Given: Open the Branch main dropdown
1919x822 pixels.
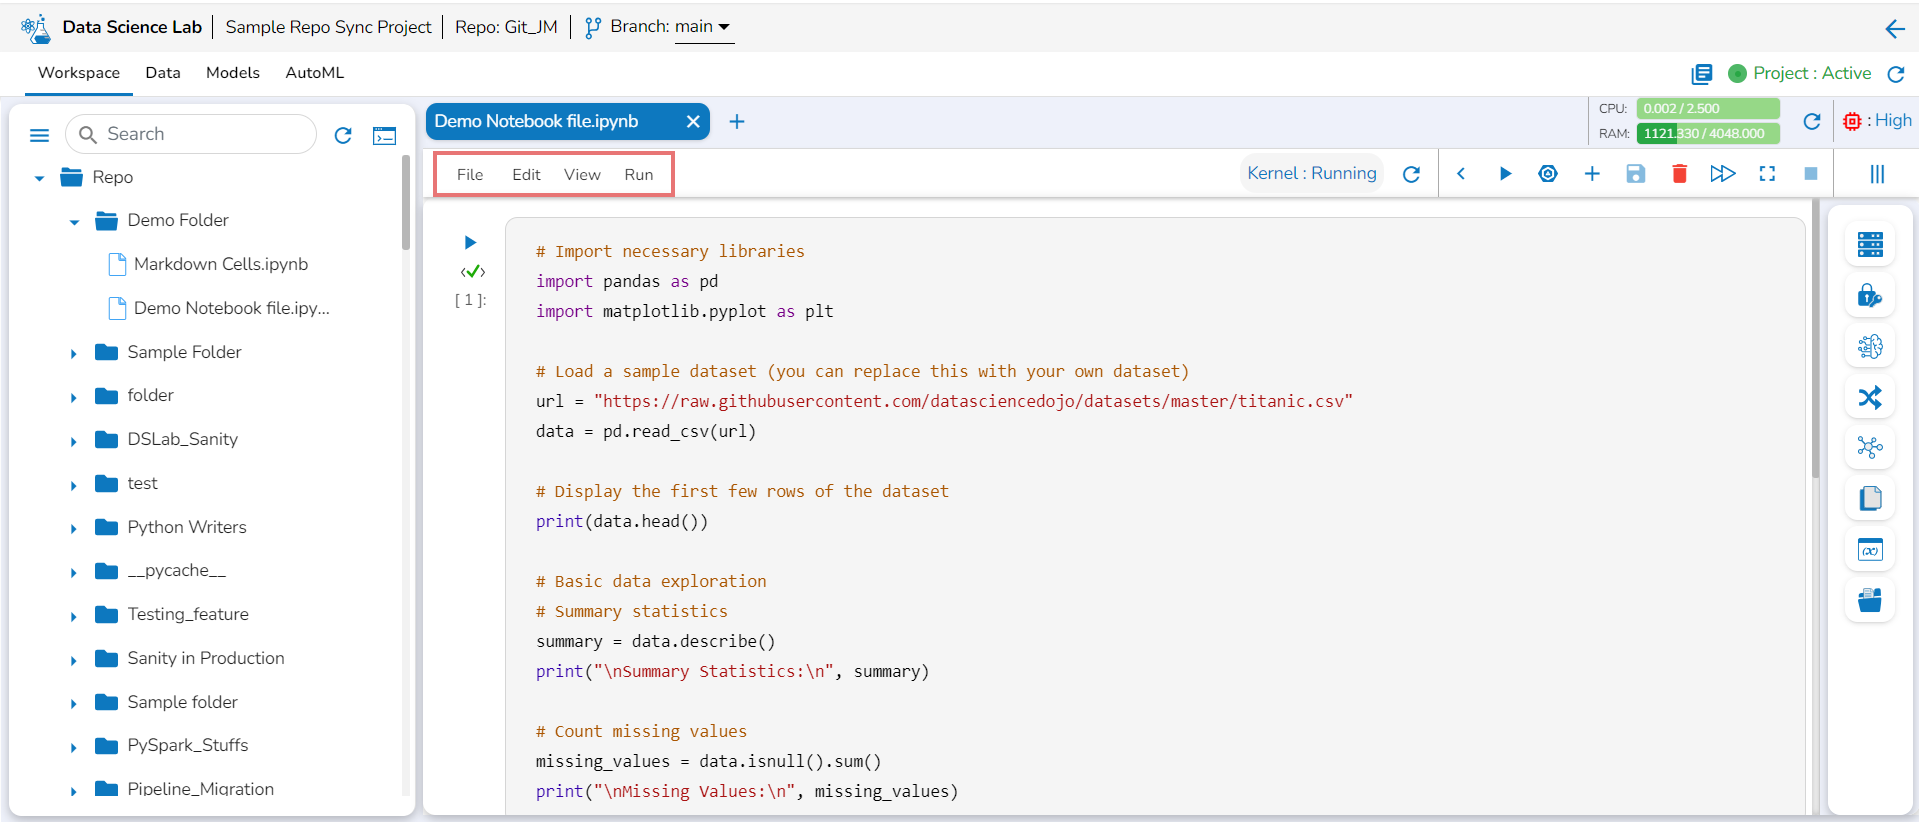Looking at the screenshot, I should [x=703, y=27].
